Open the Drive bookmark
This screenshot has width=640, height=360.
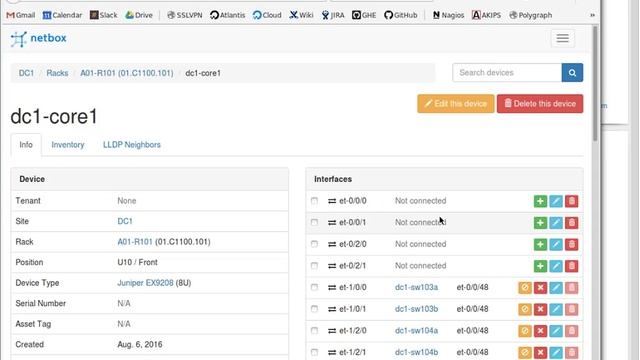pos(139,15)
